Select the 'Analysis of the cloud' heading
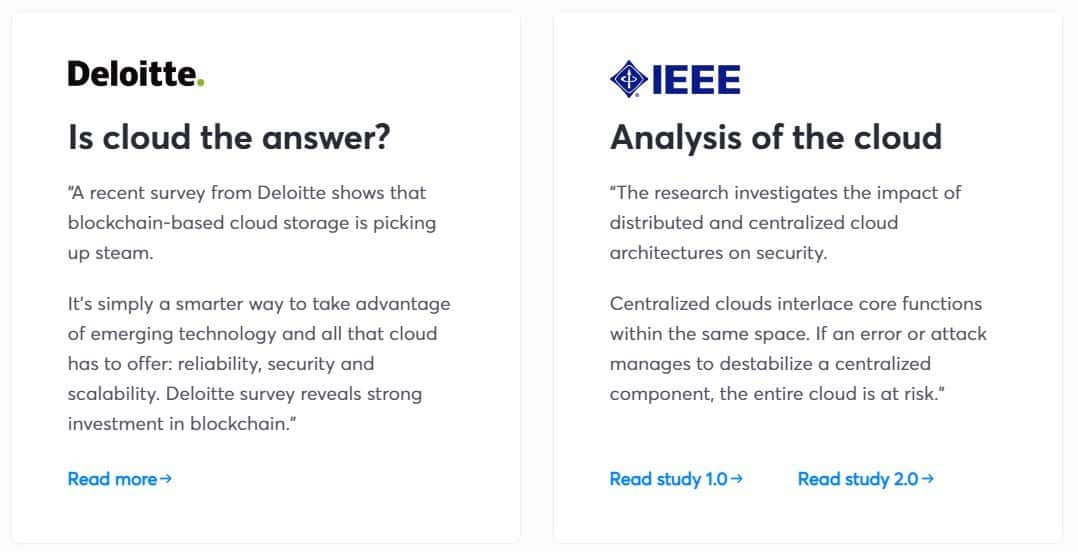 [x=776, y=137]
